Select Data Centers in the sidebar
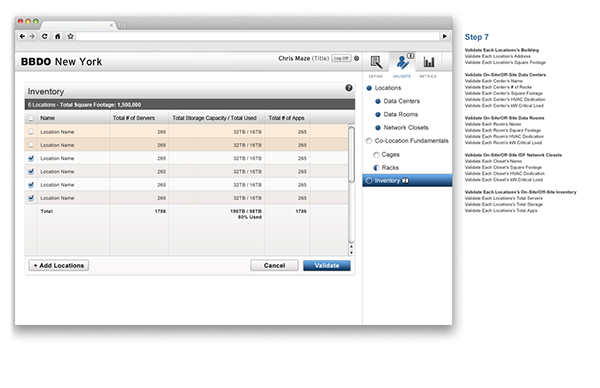Screen dimensions: 600x388 pos(401,101)
